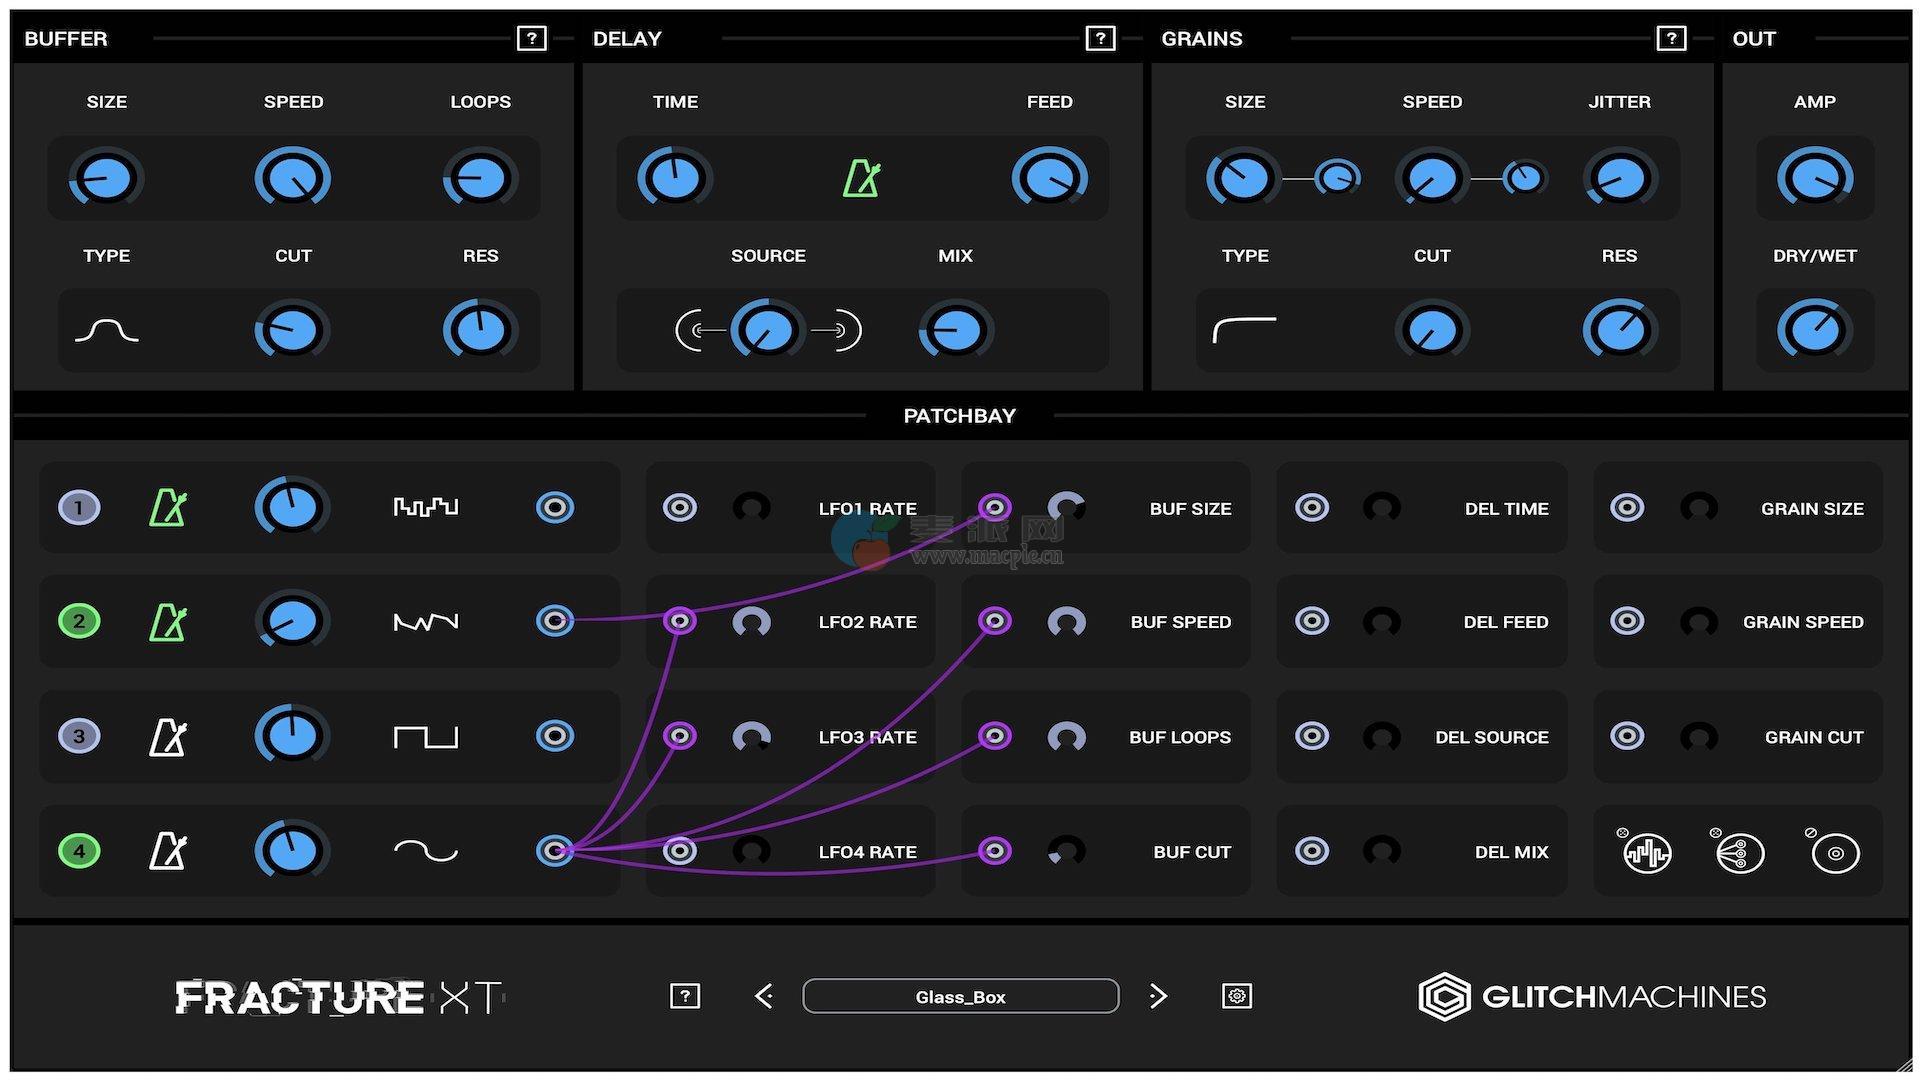Click the Buffer CUT knob

293,330
